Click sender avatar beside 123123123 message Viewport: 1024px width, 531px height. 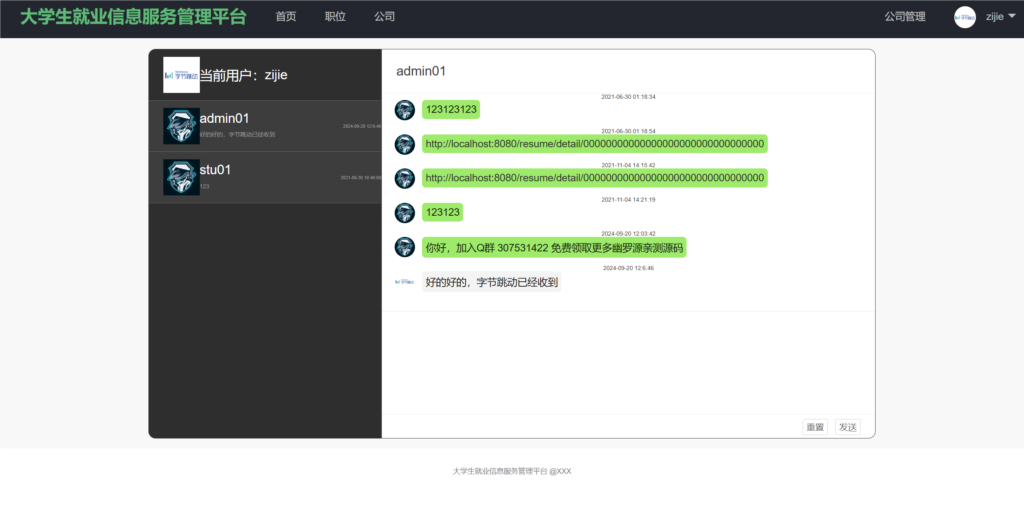[x=405, y=110]
